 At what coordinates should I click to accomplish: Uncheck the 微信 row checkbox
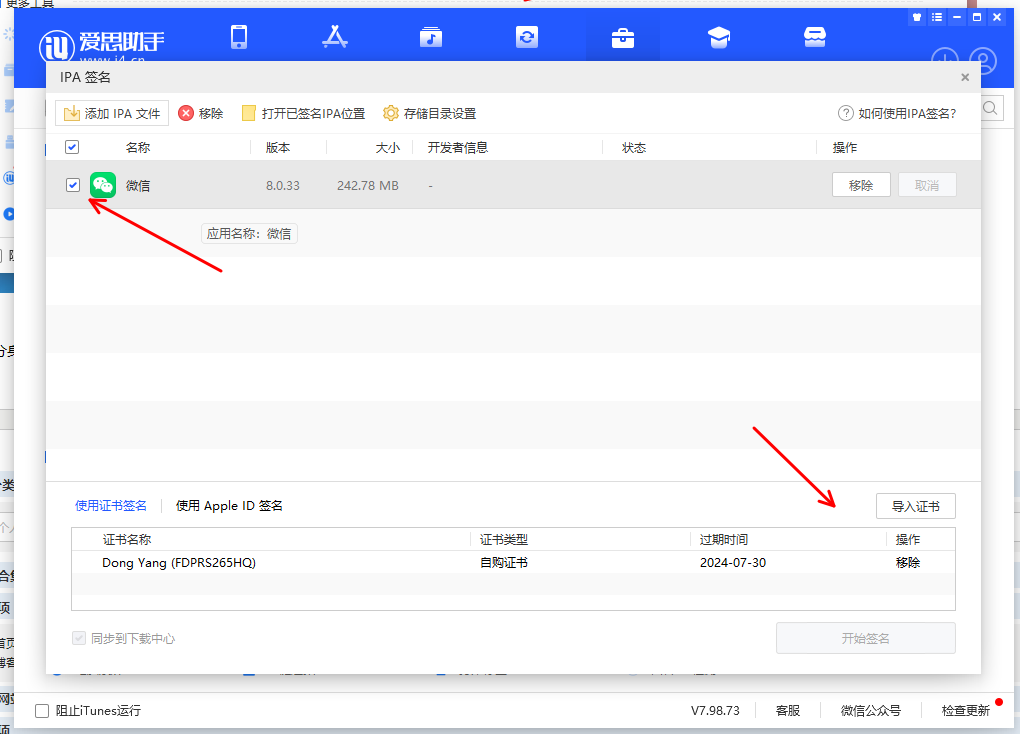[x=73, y=185]
